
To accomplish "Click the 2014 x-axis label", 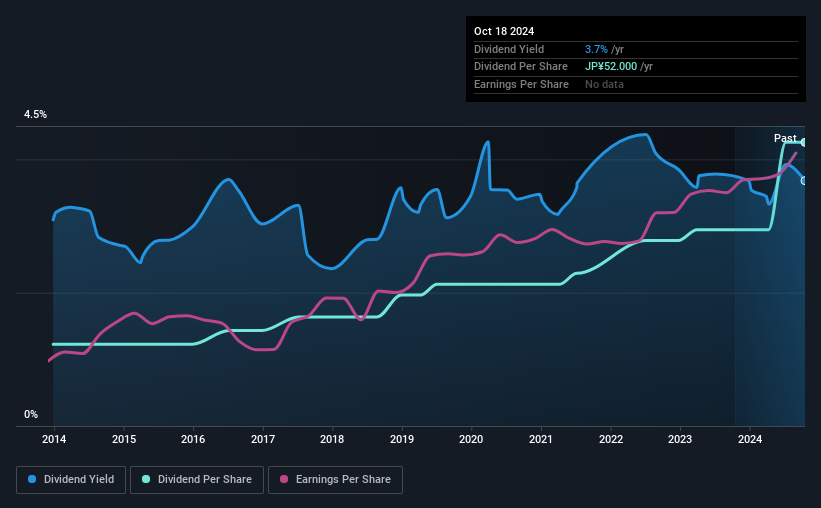I will [x=54, y=439].
